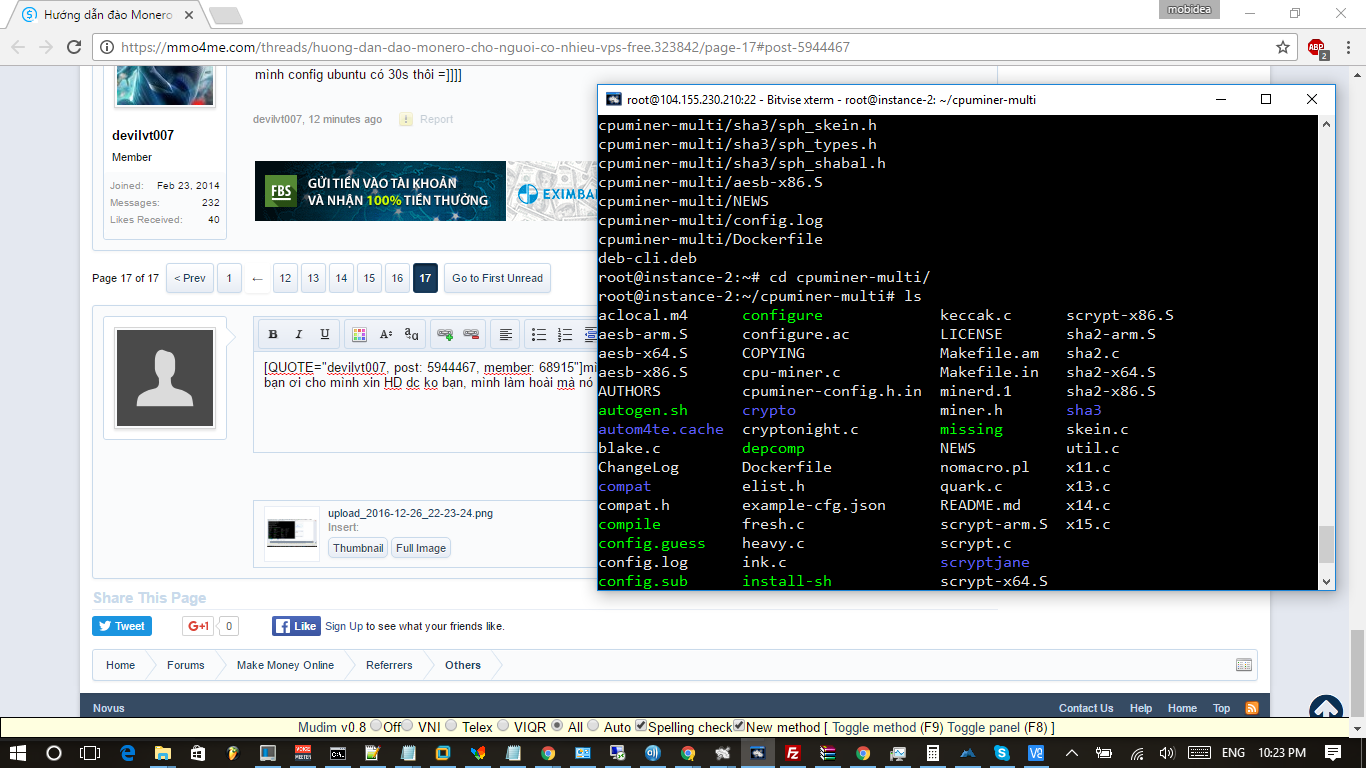Click the Go to First Unread button

[x=497, y=278]
